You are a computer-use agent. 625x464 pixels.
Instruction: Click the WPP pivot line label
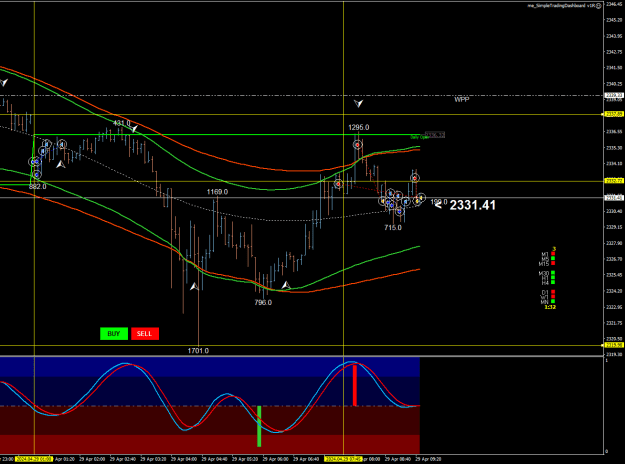pos(462,99)
